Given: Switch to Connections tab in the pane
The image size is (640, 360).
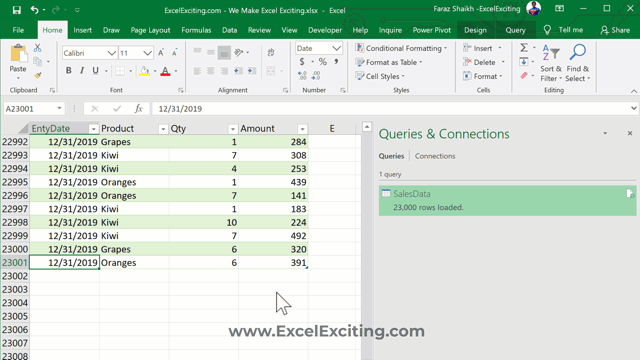Looking at the screenshot, I should [x=435, y=156].
